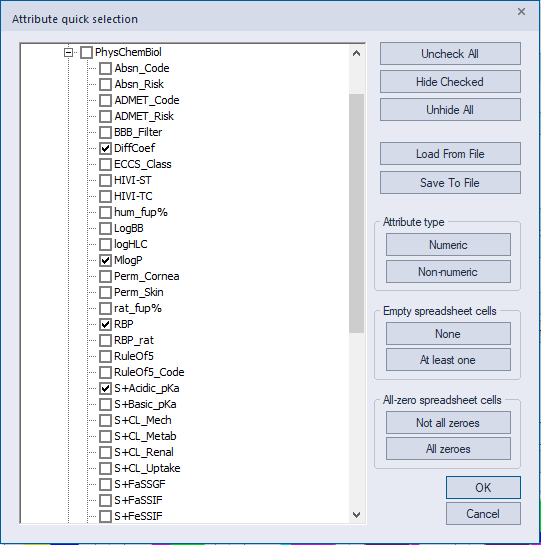541x545 pixels.
Task: Select the Perm_Cornea label
Action: click(x=147, y=276)
